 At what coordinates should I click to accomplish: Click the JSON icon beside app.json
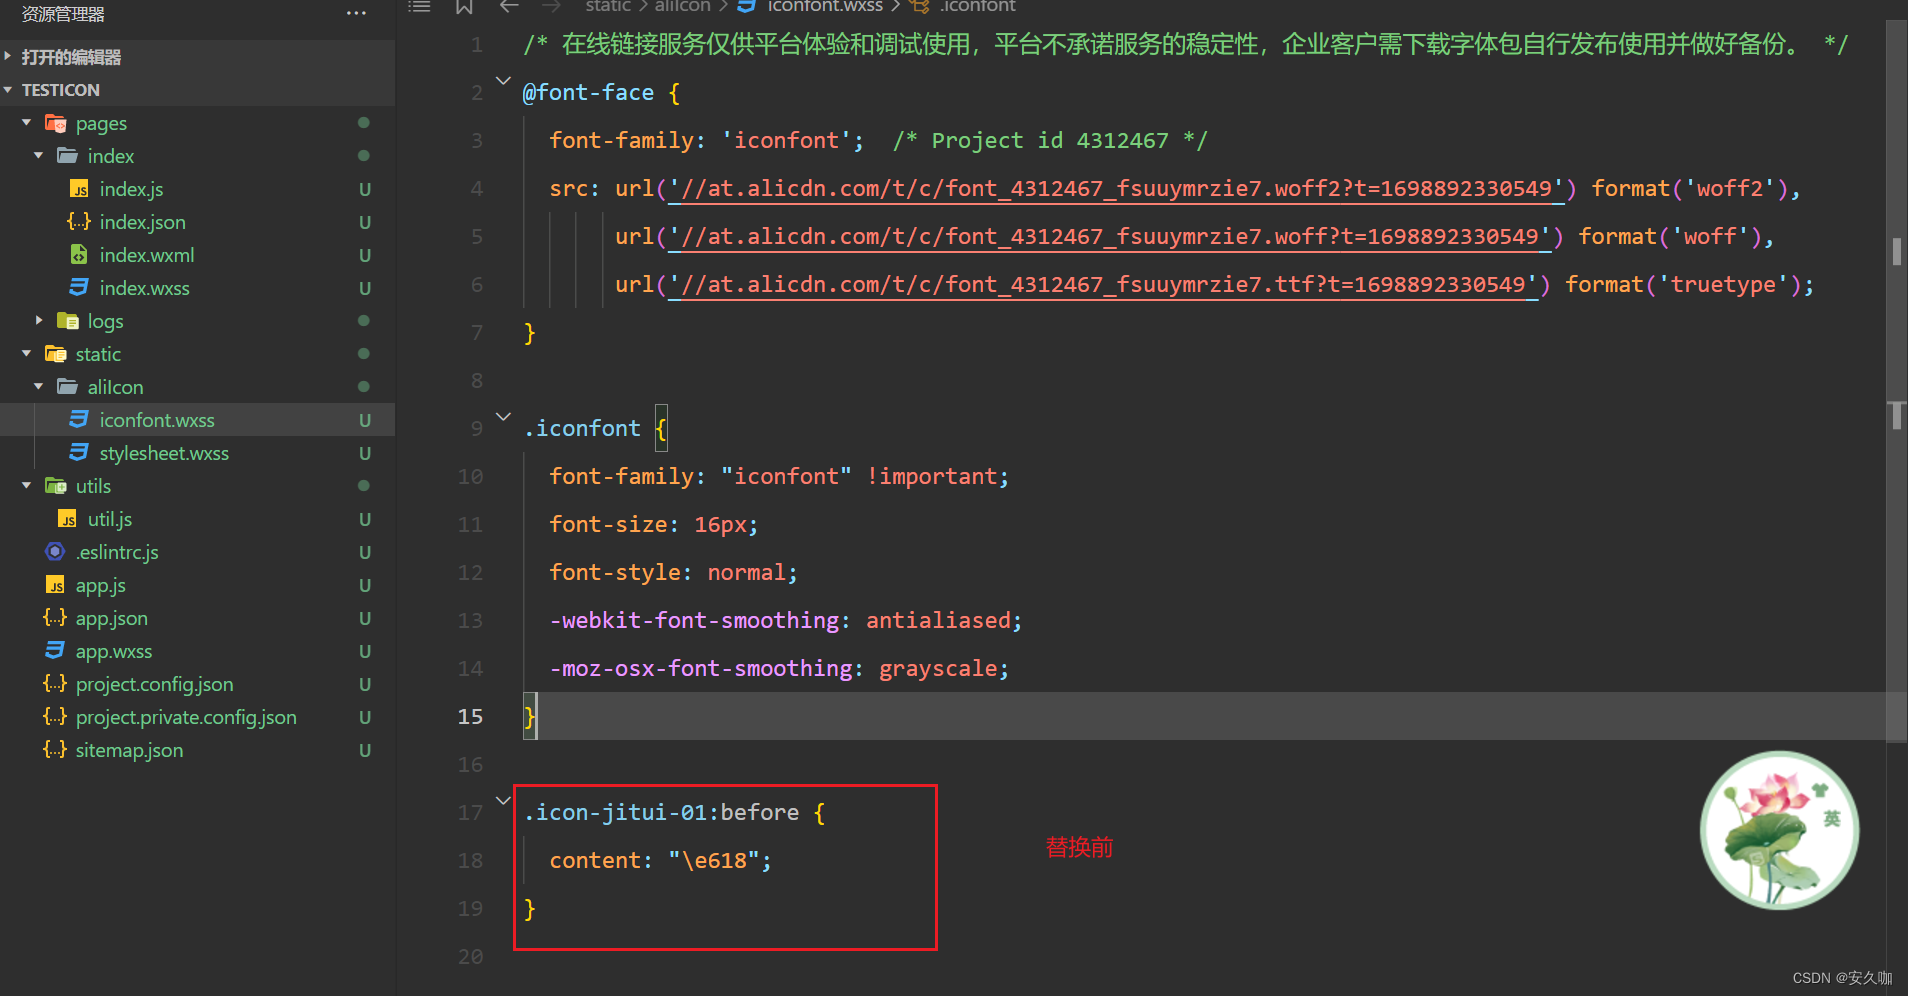tap(55, 618)
